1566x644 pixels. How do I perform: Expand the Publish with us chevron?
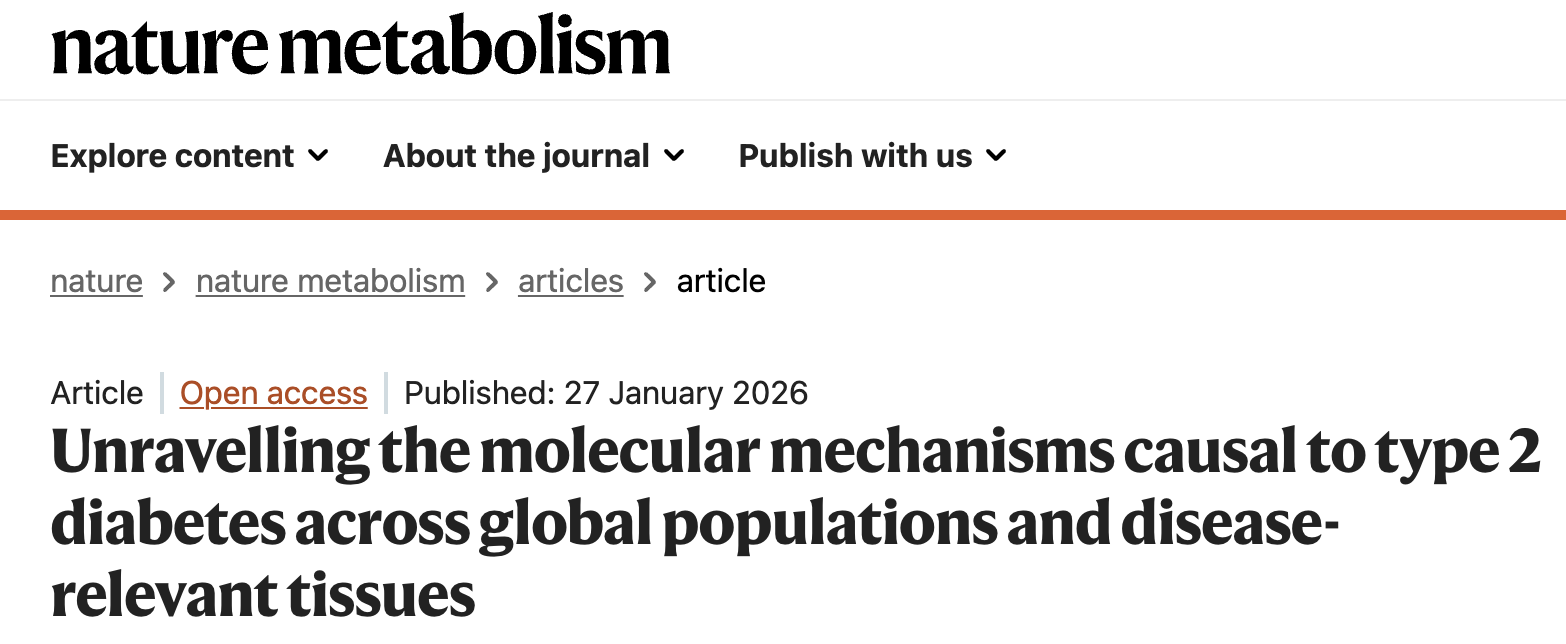997,156
